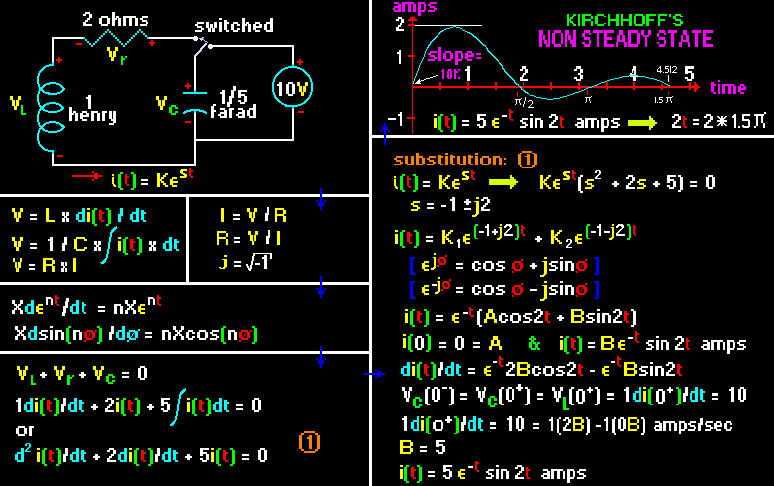This screenshot has width=774, height=486.
Task: Click the 'Vc' label beside the capacitor
Action: [167, 105]
